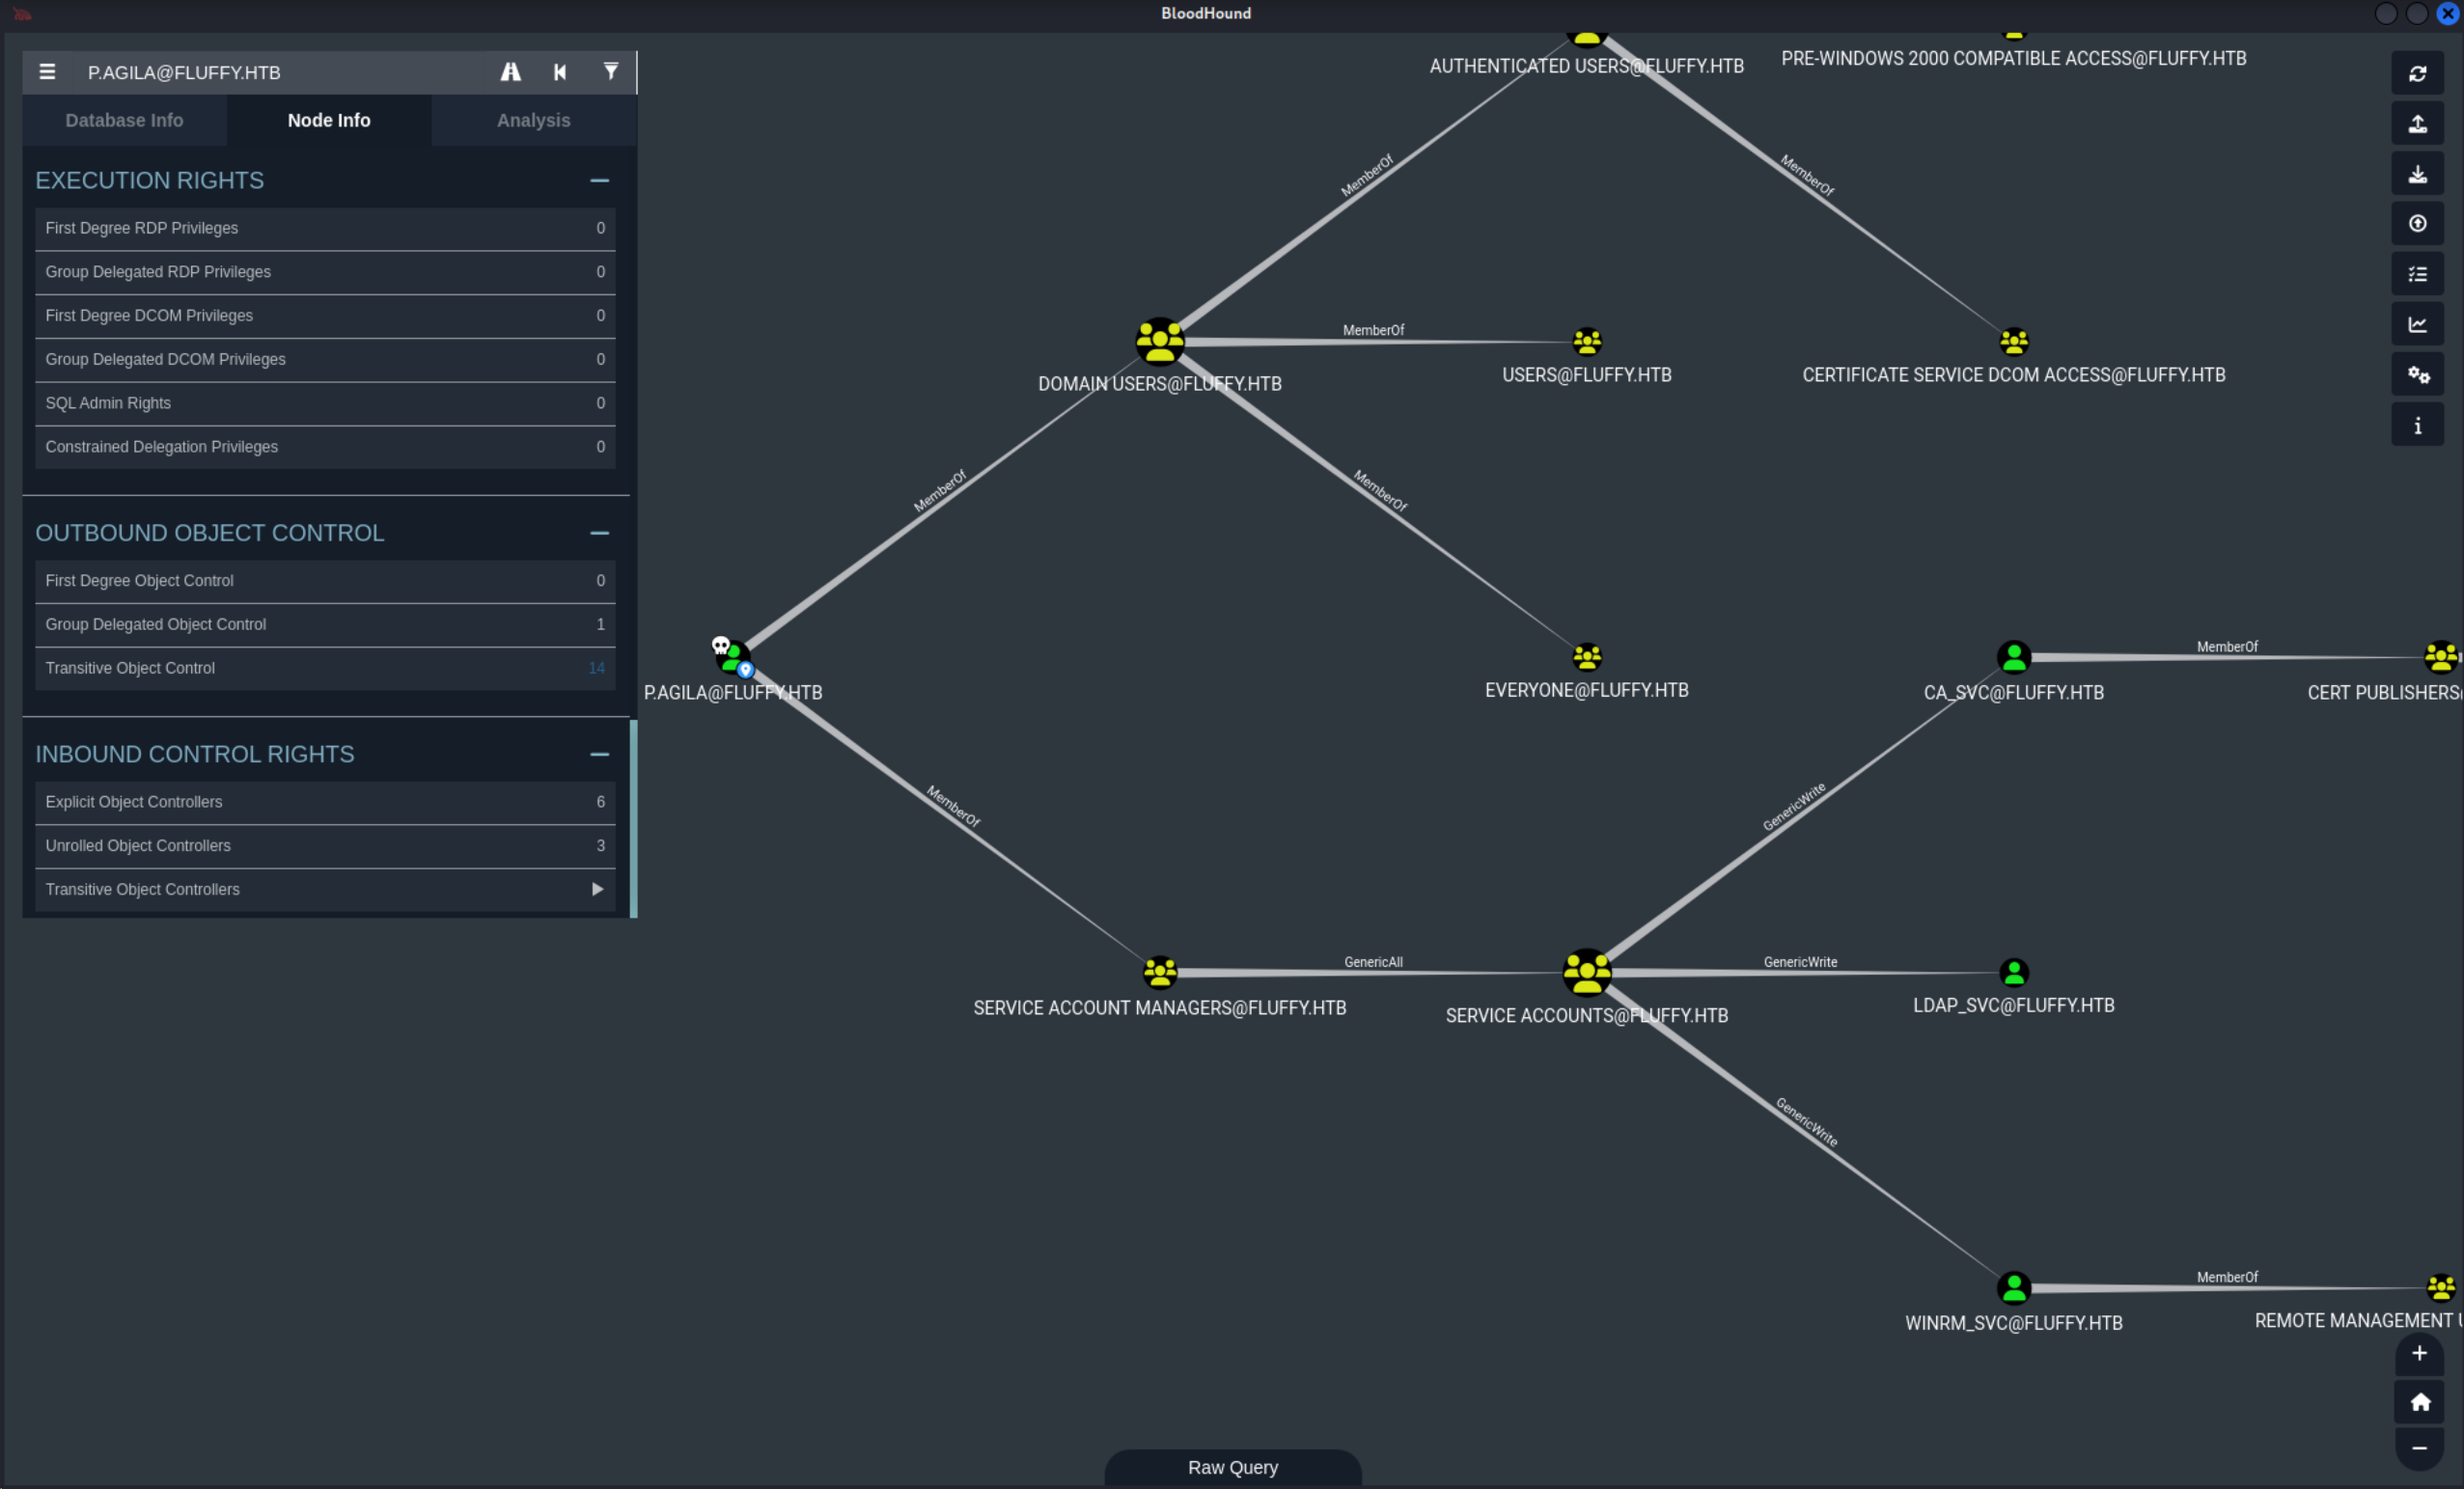Switch to the Analysis tab
2464x1489 pixels.
533,120
